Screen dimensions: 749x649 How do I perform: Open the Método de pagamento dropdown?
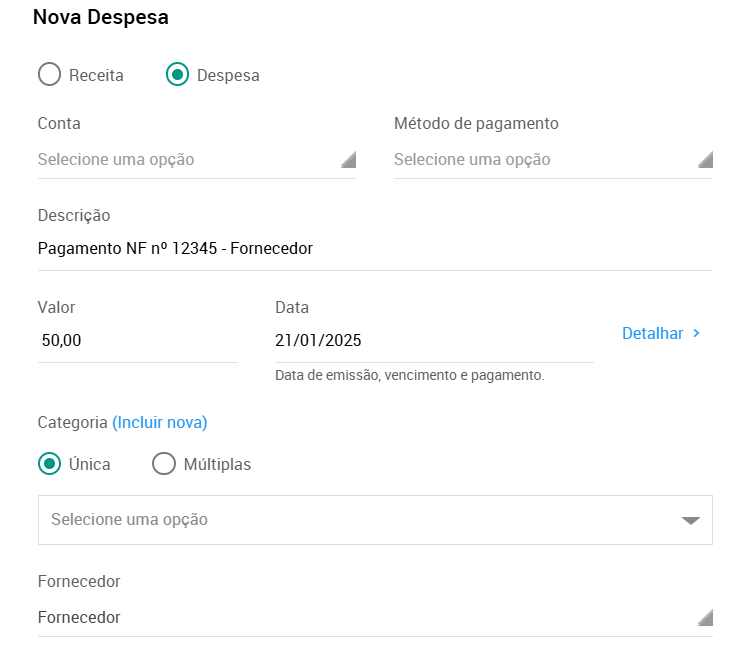pos(553,160)
